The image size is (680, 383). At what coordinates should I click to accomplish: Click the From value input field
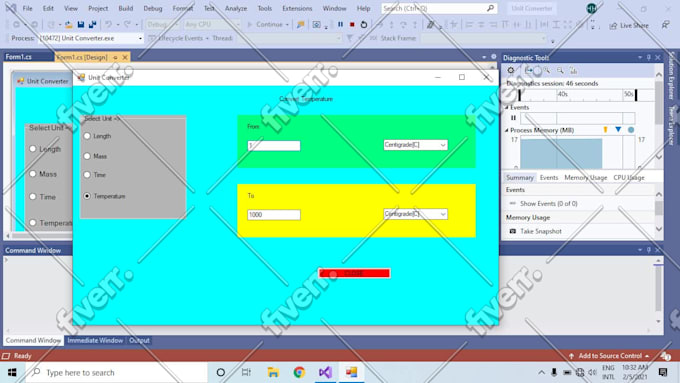274,146
